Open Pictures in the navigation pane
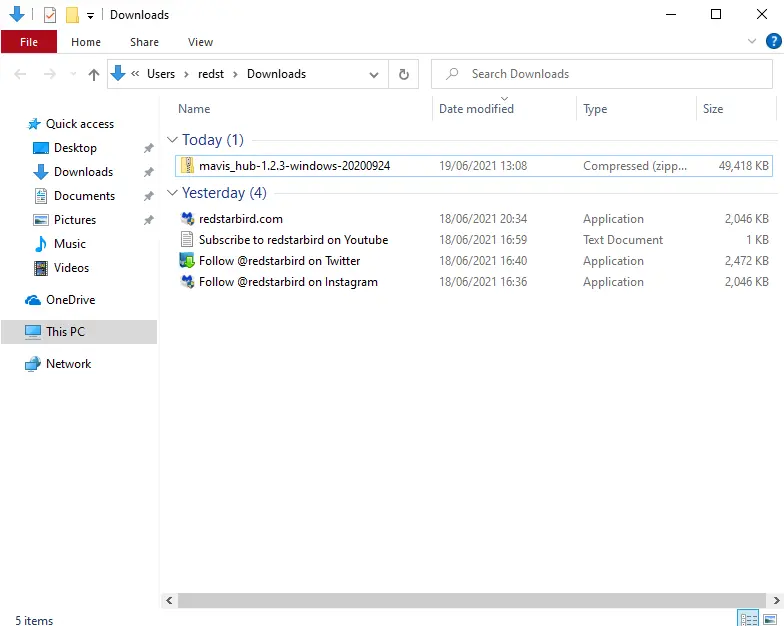Image resolution: width=784 pixels, height=626 pixels. tap(74, 220)
